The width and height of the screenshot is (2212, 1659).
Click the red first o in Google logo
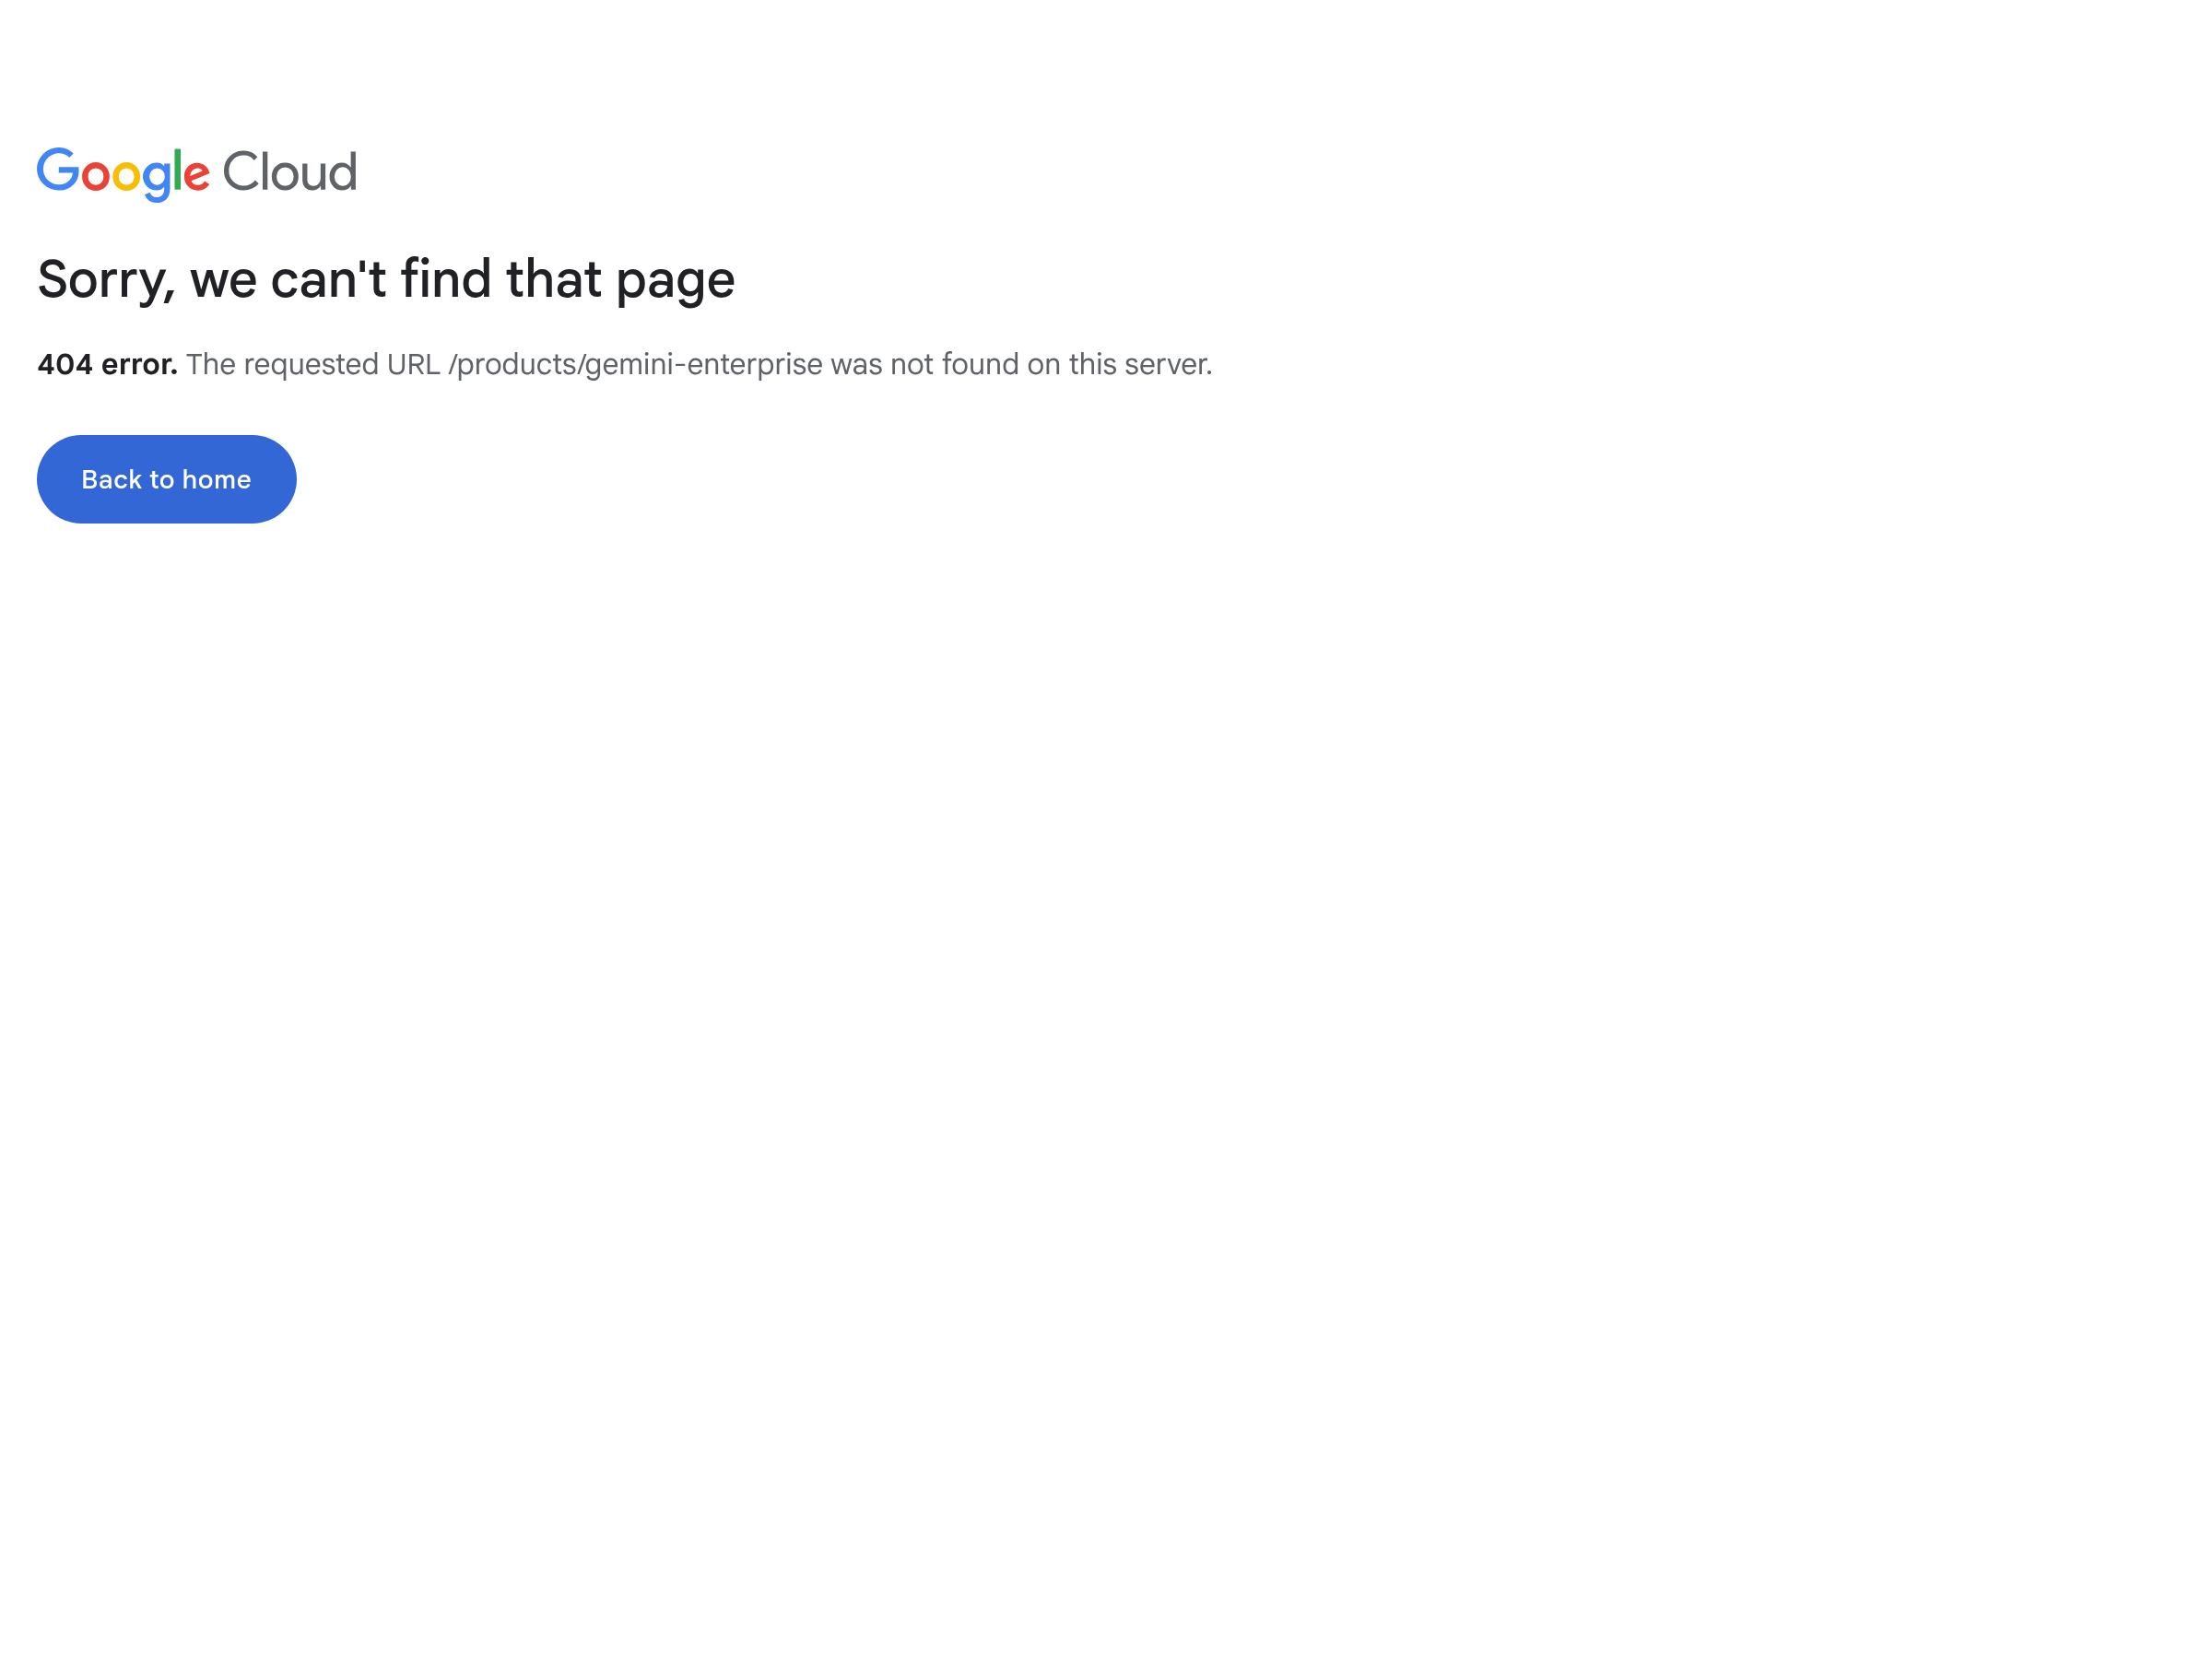tap(95, 176)
